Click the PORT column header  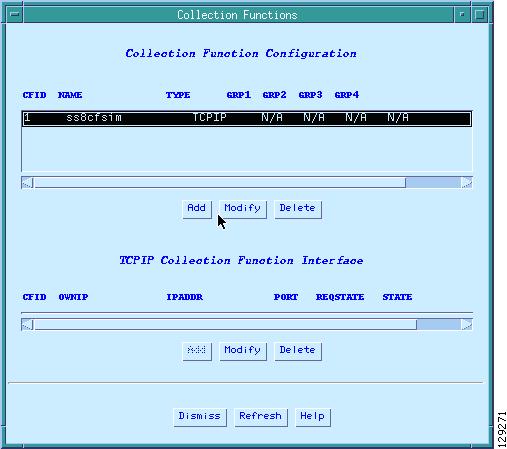tap(286, 297)
